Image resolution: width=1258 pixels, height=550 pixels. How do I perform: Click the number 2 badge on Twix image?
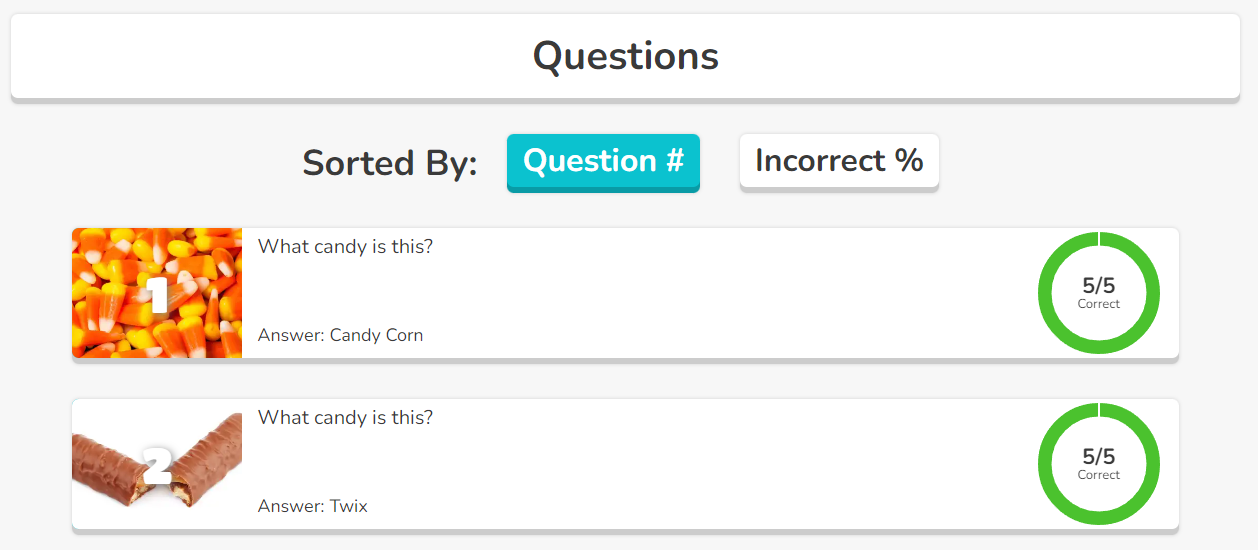(158, 465)
